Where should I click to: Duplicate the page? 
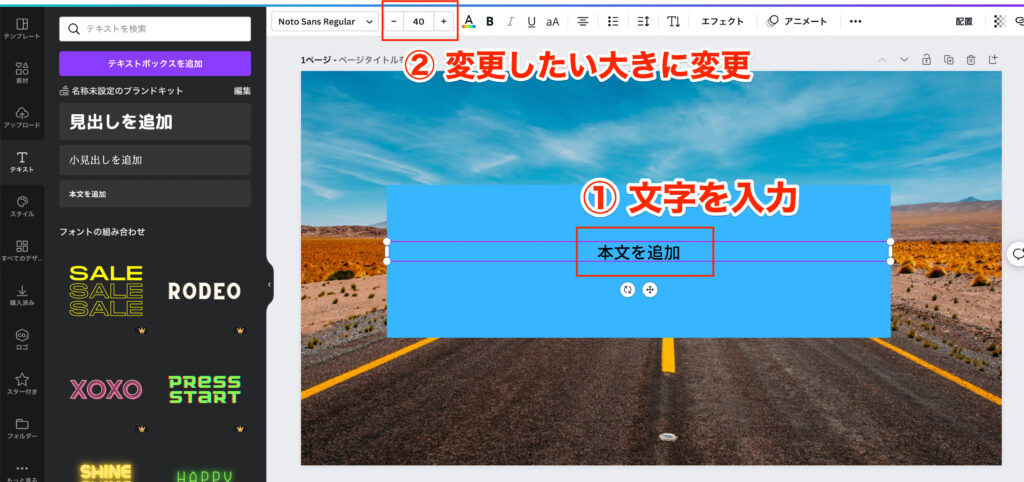948,59
